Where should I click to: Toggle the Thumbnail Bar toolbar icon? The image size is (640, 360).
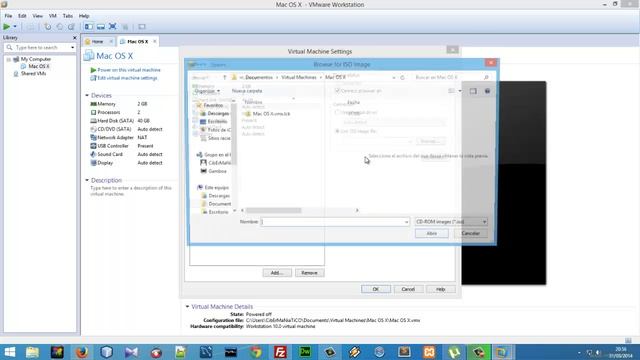point(100,27)
